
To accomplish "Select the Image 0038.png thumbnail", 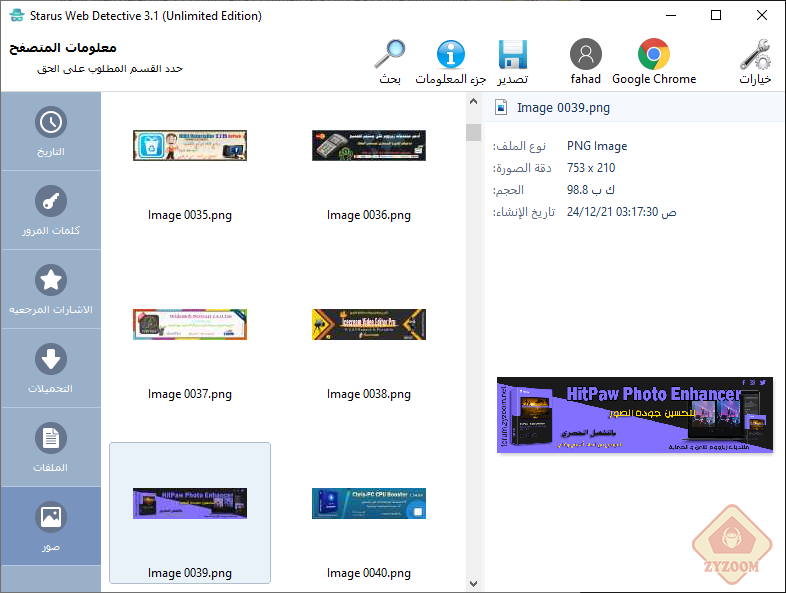I will tap(369, 324).
